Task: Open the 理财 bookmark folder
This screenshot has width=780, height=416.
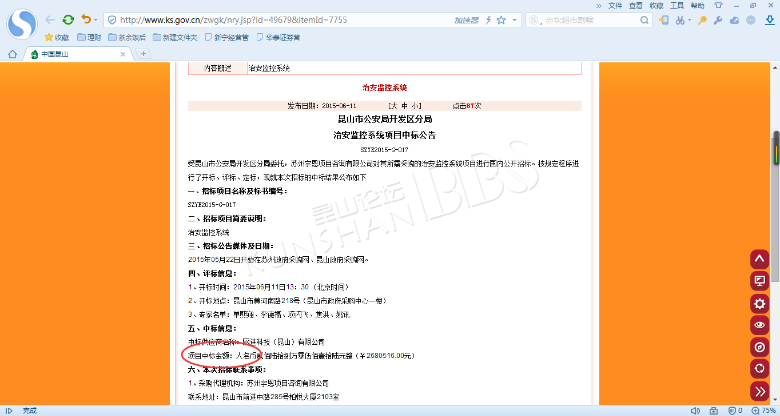Action: [90, 37]
